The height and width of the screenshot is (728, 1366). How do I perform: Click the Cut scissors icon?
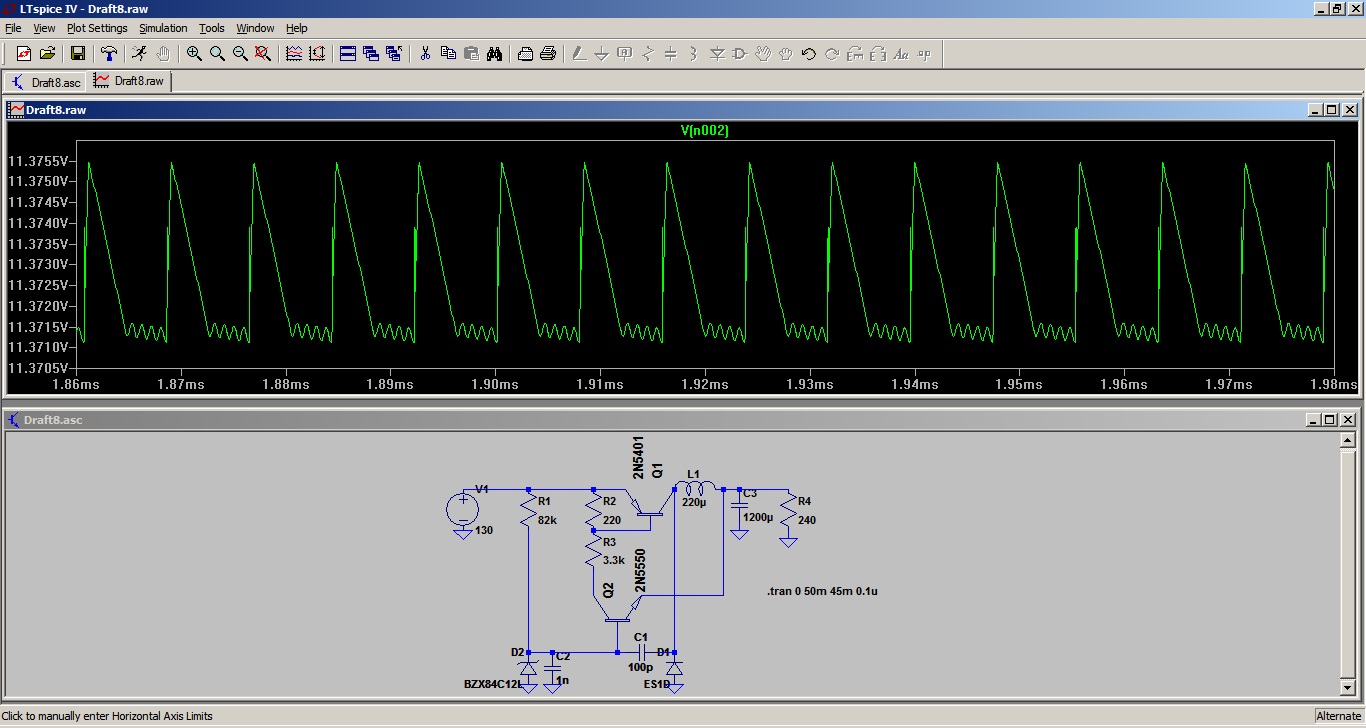tap(425, 54)
